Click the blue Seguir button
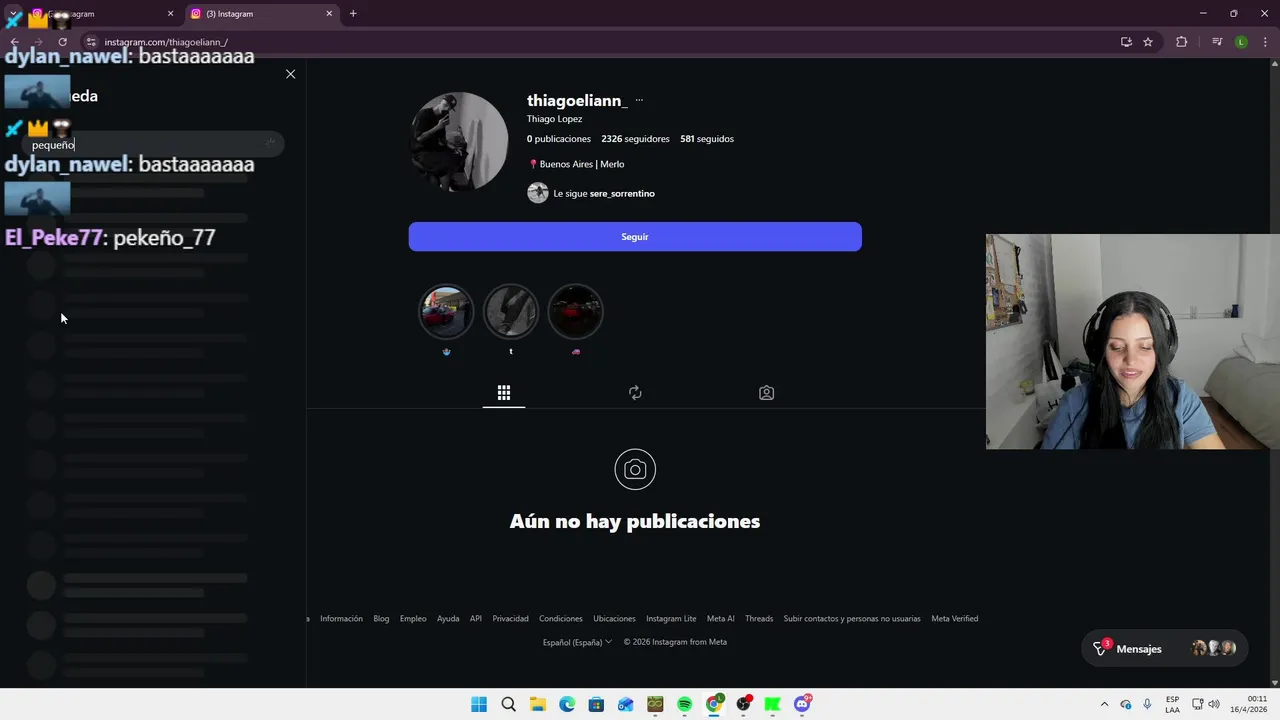This screenshot has width=1280, height=720. 635,237
